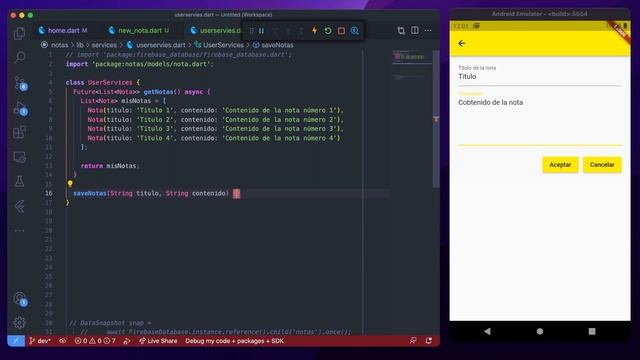This screenshot has height=360, width=640.
Task: Open problems errors and warnings counter
Action: [95, 341]
